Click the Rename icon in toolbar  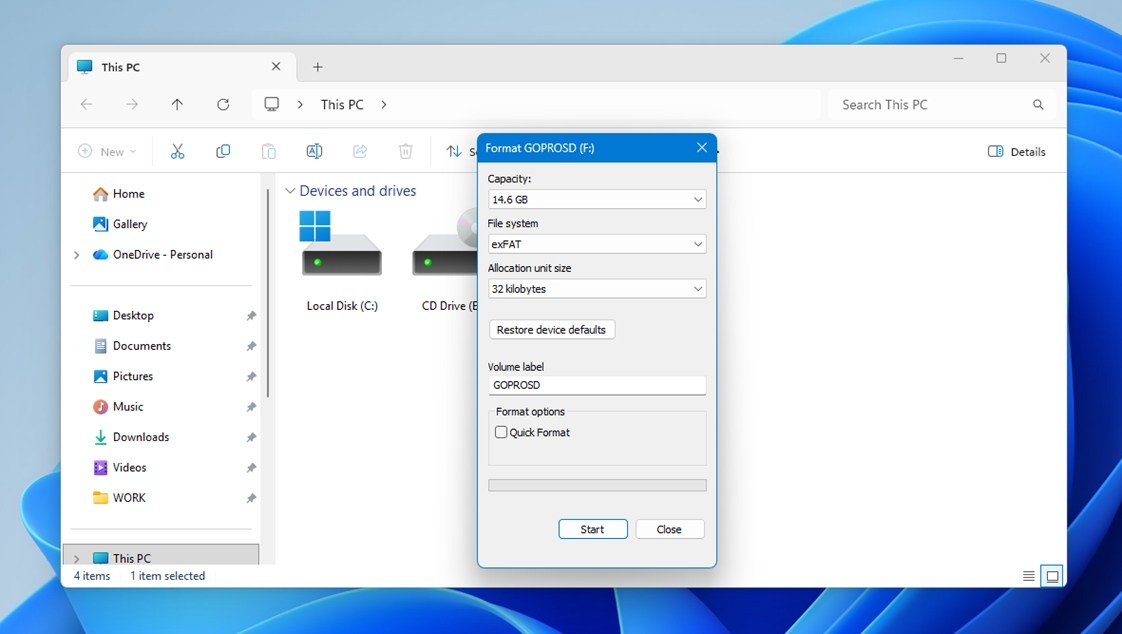pyautogui.click(x=314, y=151)
